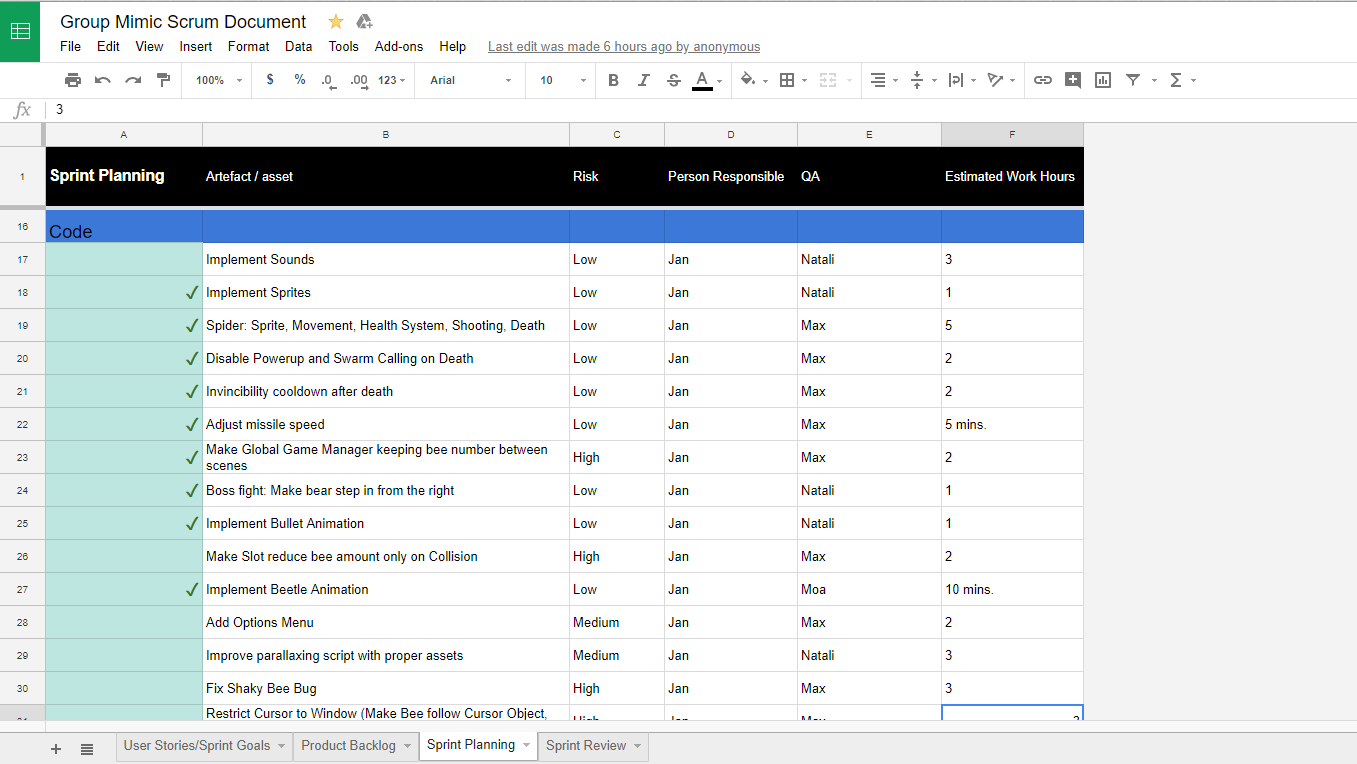The height and width of the screenshot is (764, 1357).
Task: Open the Data menu
Action: 298,46
